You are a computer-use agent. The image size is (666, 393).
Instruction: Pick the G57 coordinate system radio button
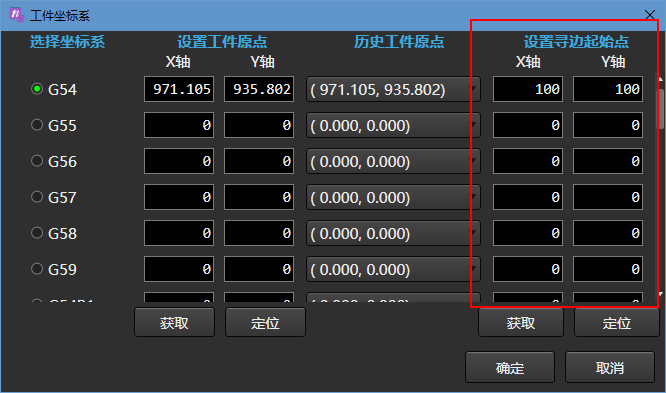click(37, 197)
